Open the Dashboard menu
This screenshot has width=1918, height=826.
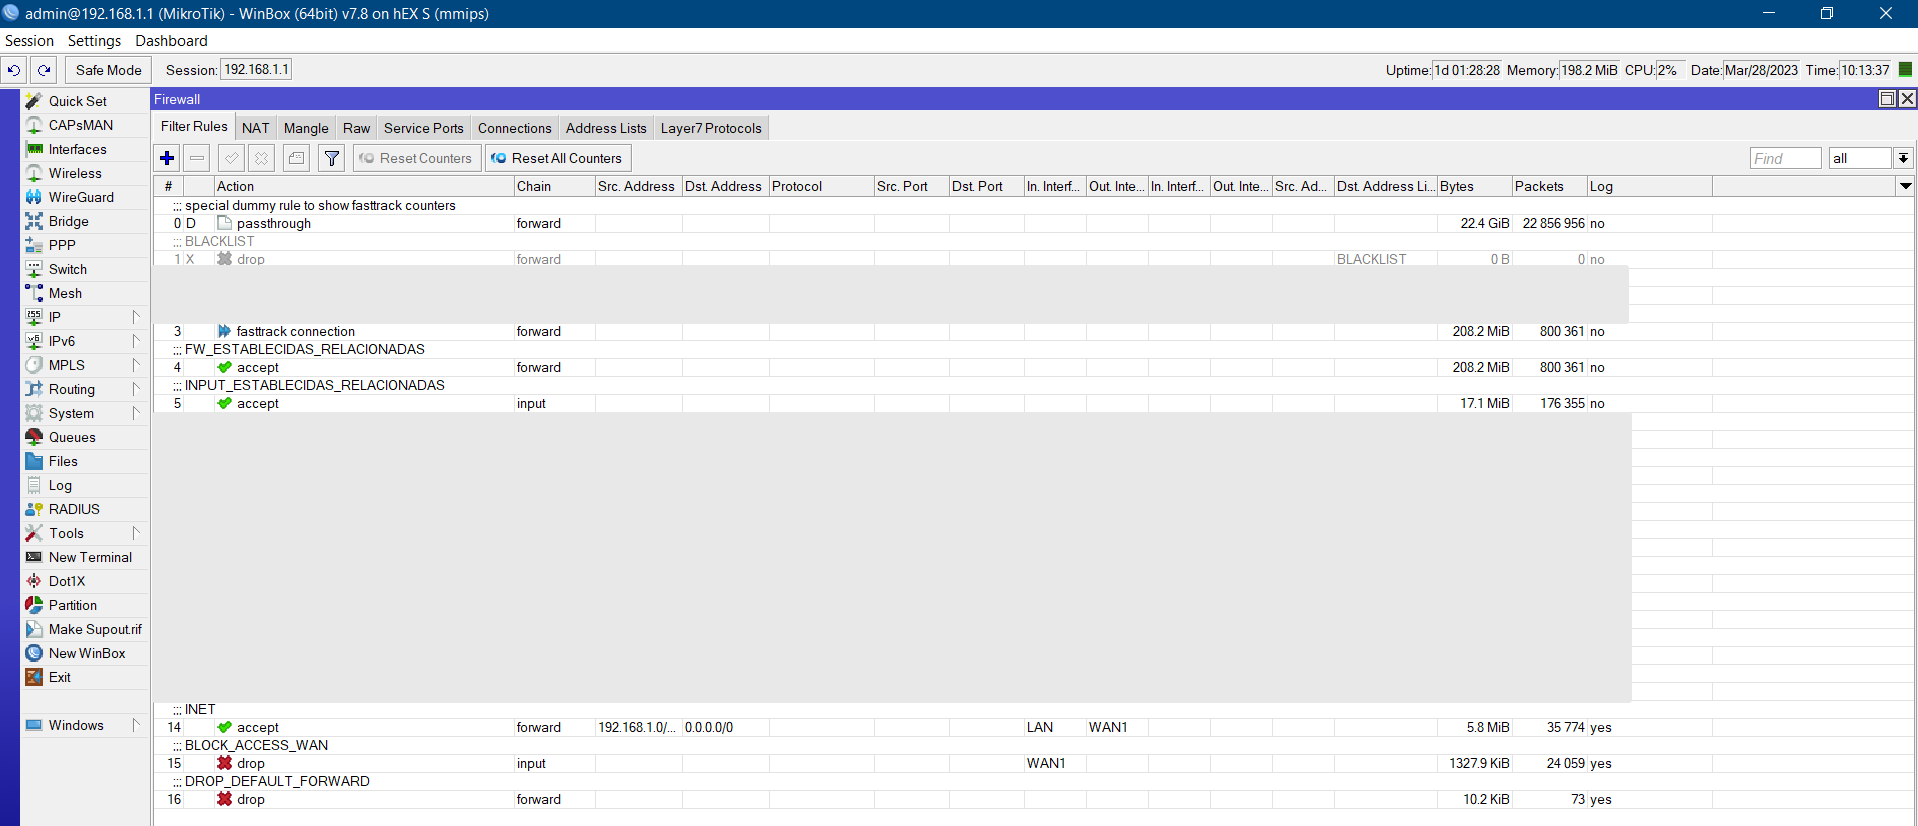tap(171, 41)
